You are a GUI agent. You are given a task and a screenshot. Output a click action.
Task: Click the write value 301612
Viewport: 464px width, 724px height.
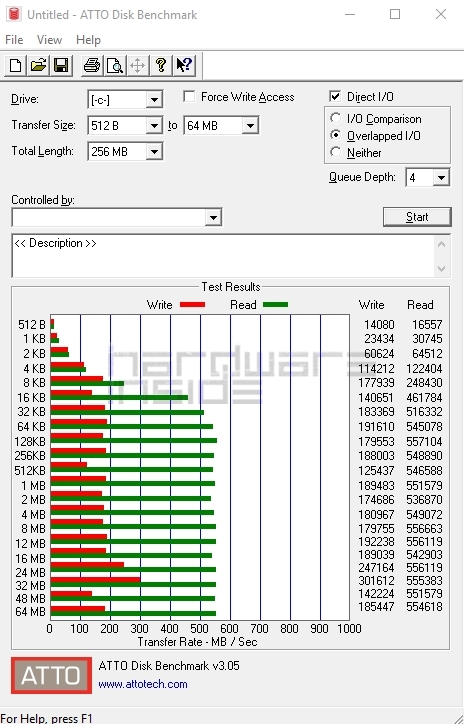376,580
